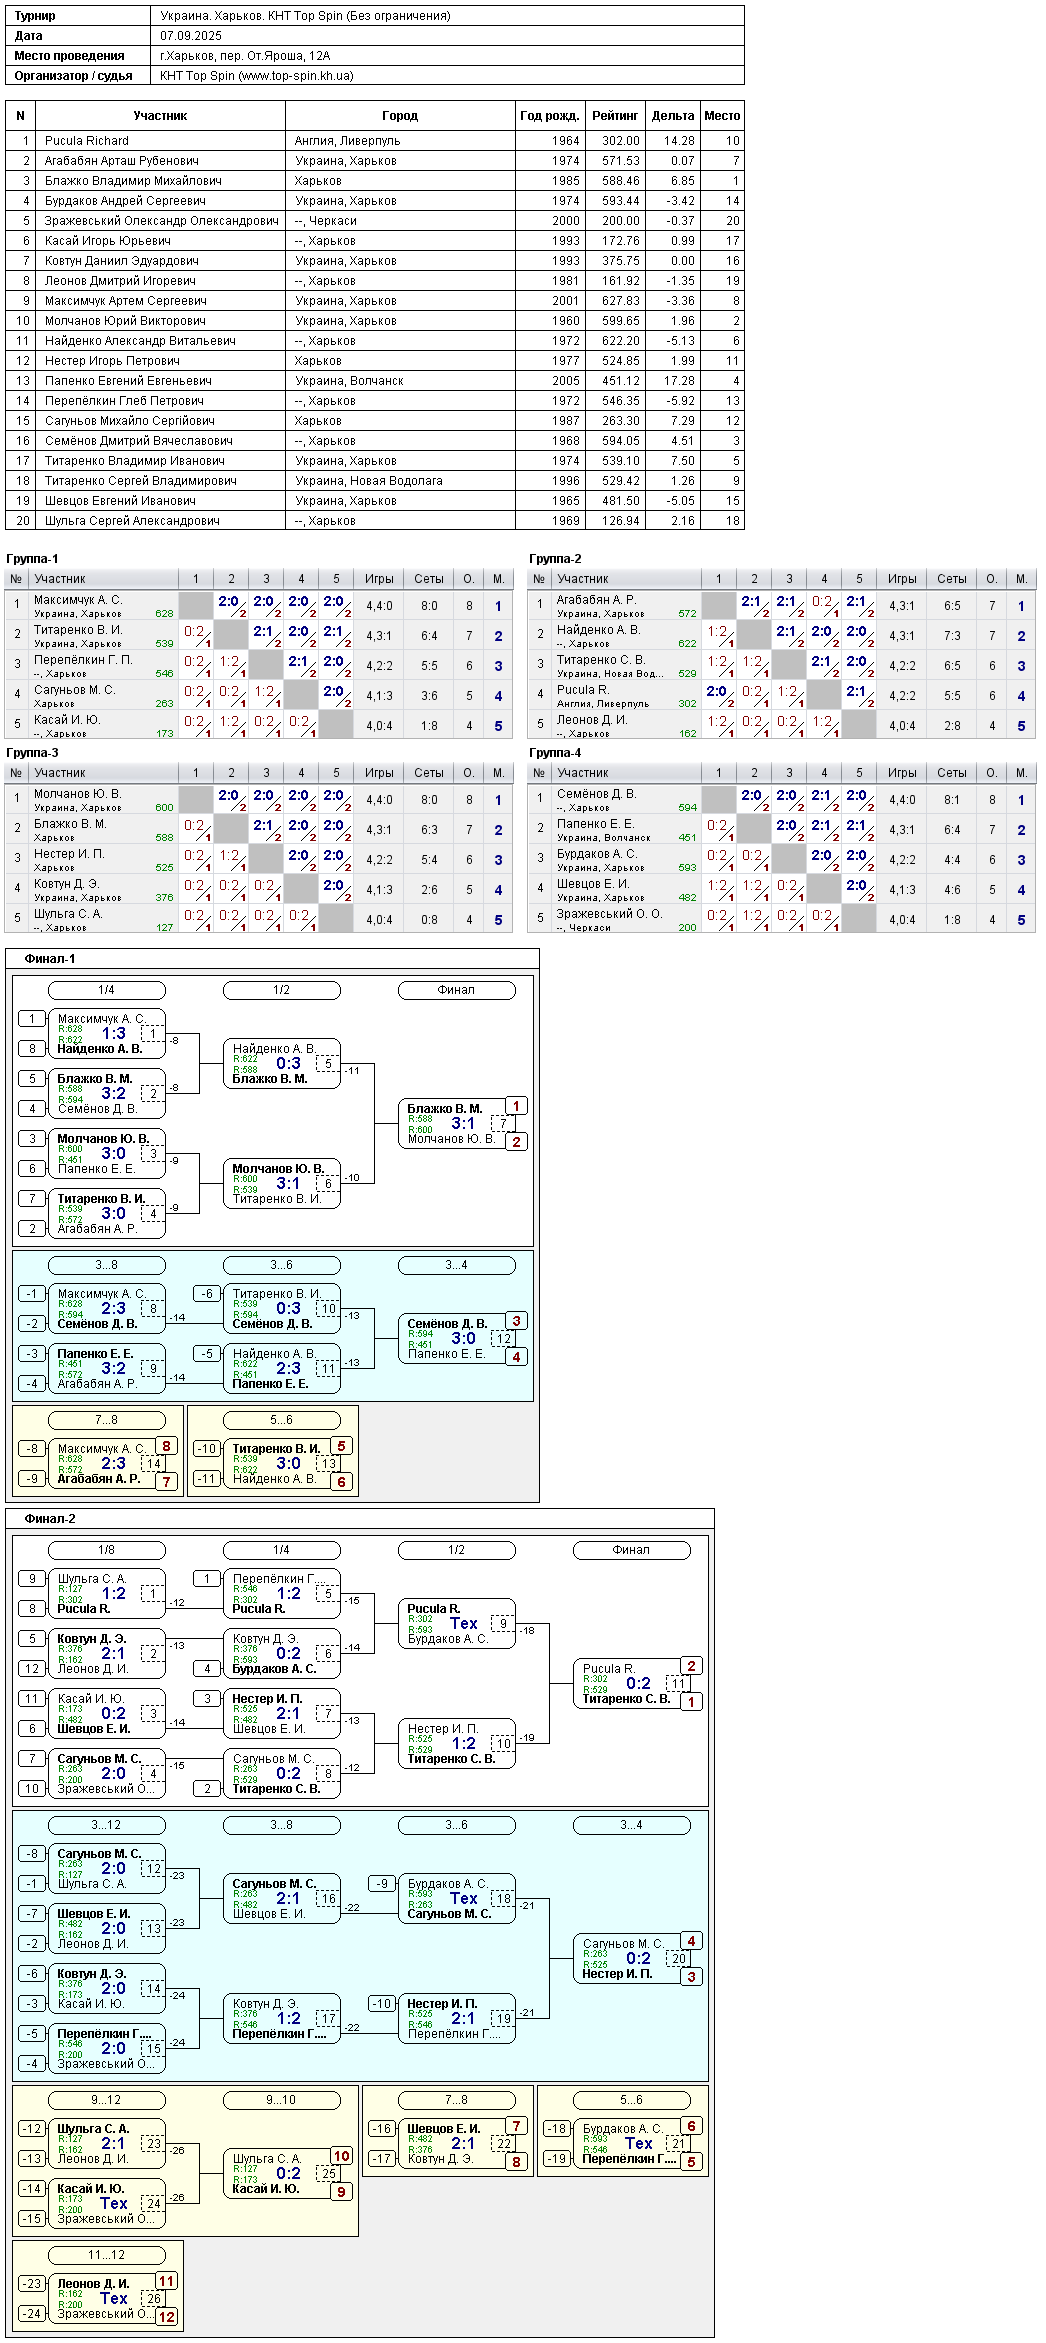The height and width of the screenshot is (2343, 1046).
Task: Click place badge 10 beside Шульга in 9...10
Action: pos(341,2156)
